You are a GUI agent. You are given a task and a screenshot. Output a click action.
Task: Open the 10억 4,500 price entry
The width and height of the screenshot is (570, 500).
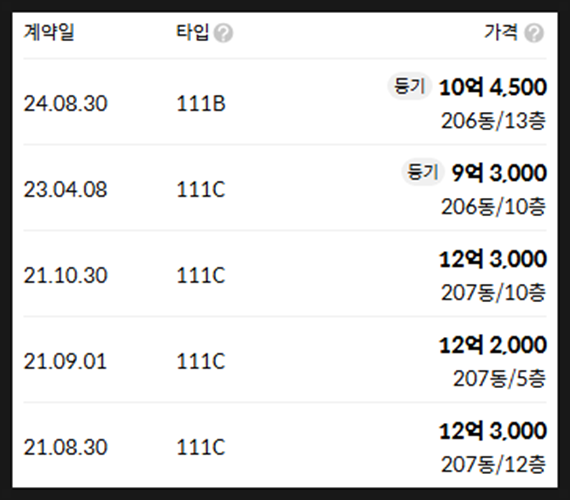click(x=493, y=87)
